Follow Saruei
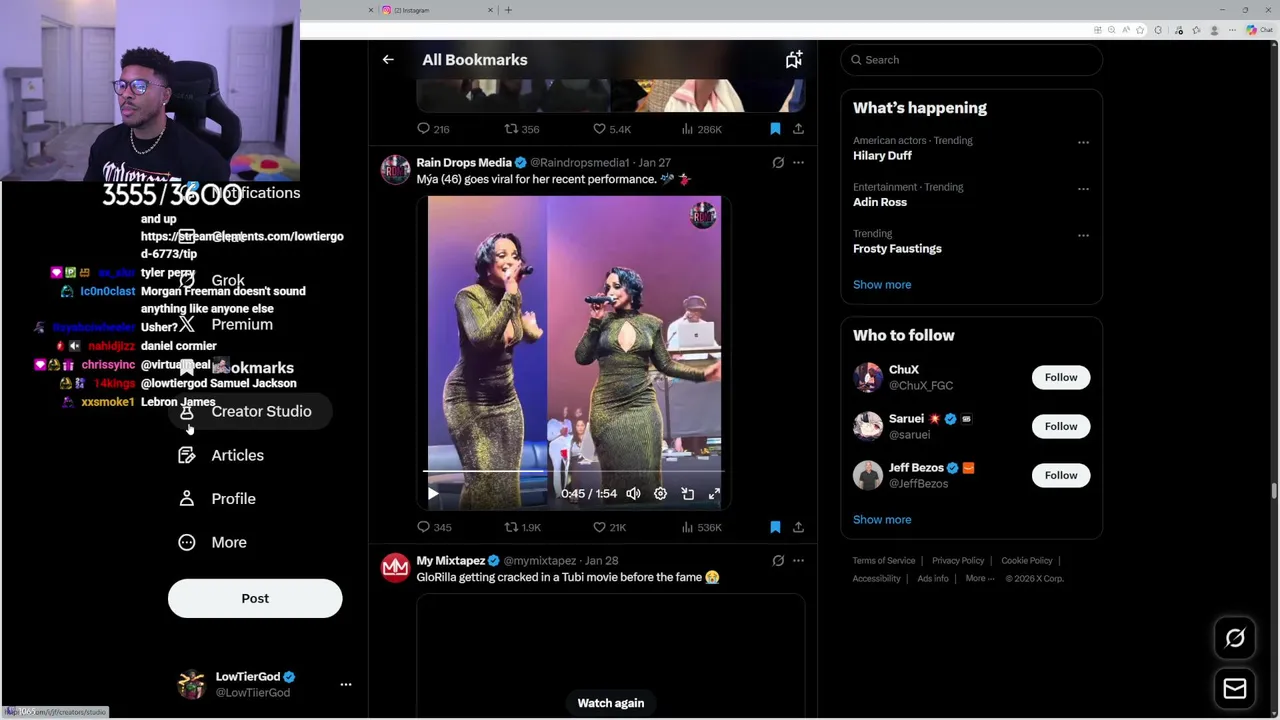Image resolution: width=1280 pixels, height=720 pixels. point(1061,426)
